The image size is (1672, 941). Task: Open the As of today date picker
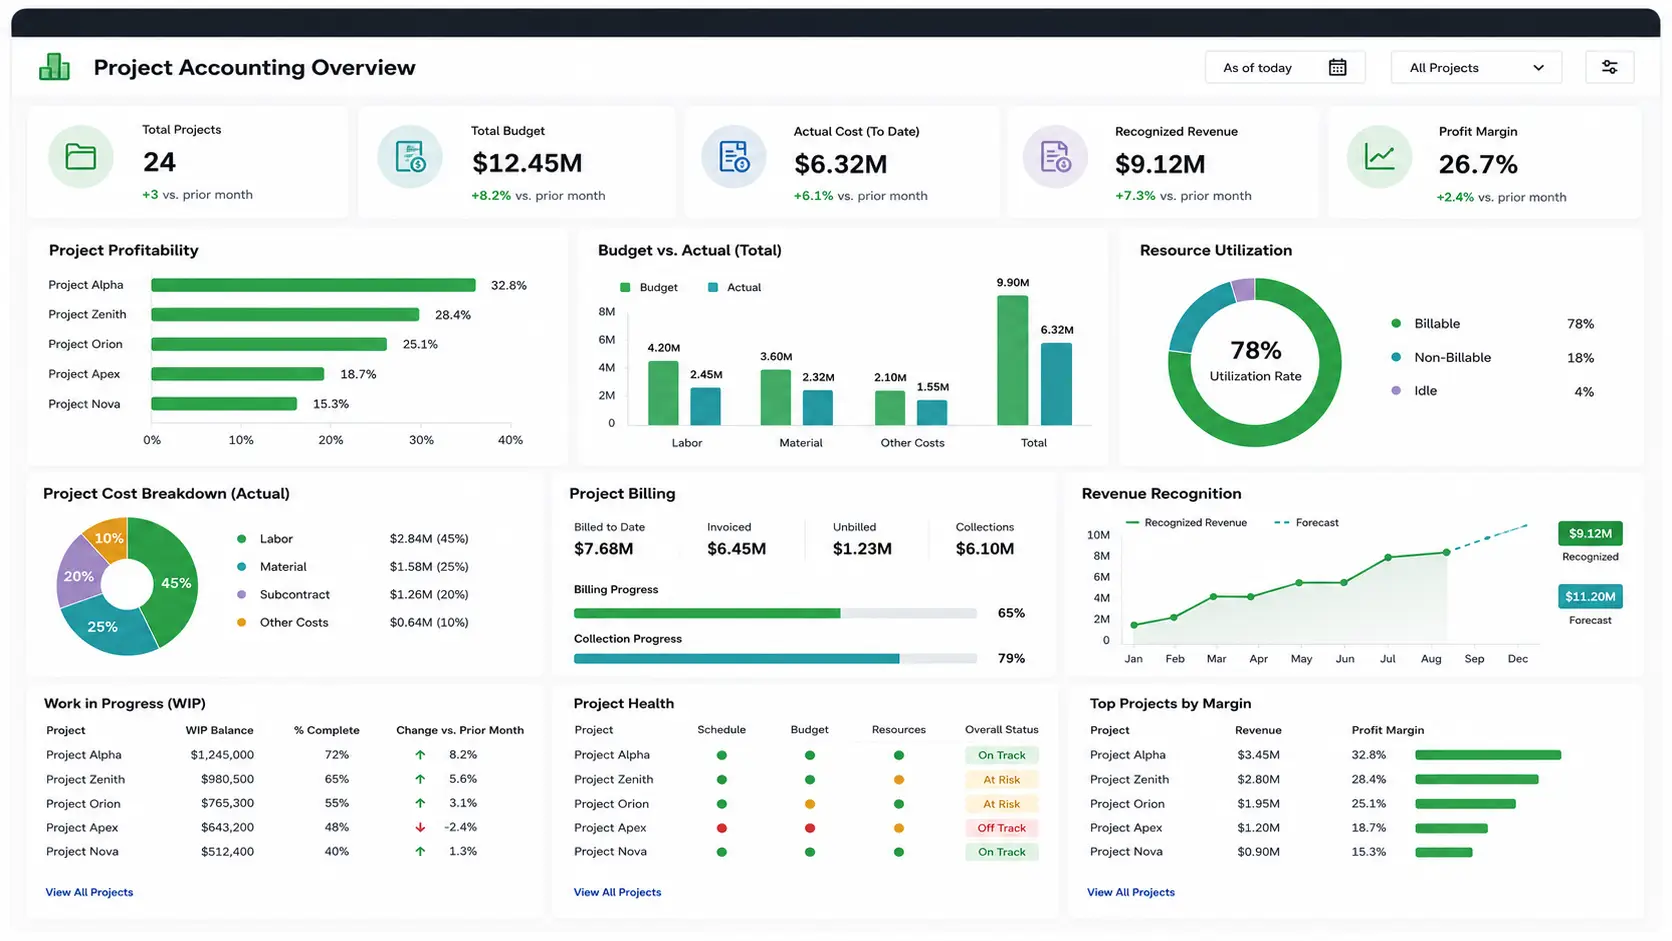point(1285,67)
